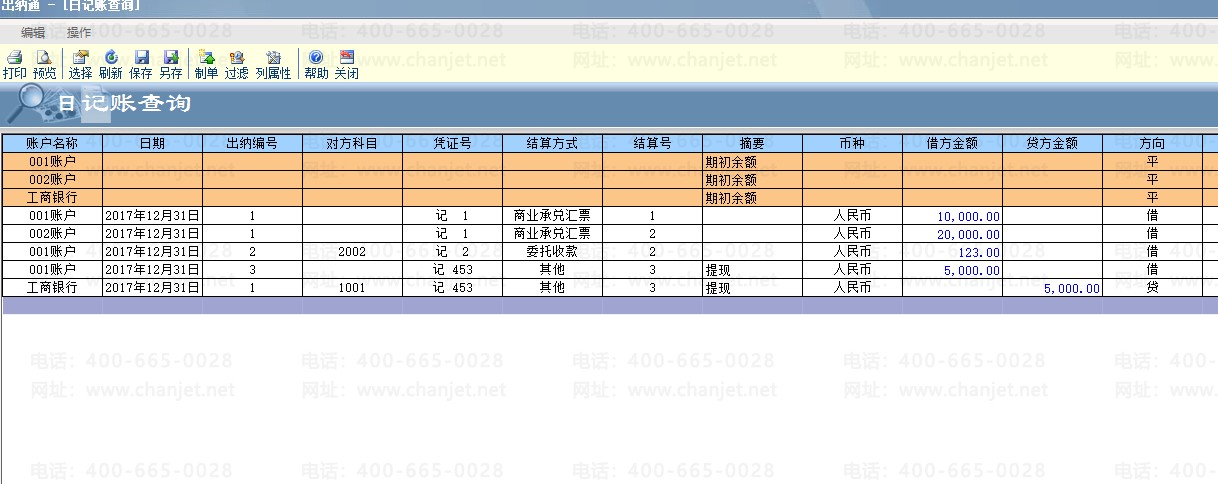This screenshot has width=1218, height=484.
Task: Click the 2002 对方科目 cell
Action: tap(352, 252)
